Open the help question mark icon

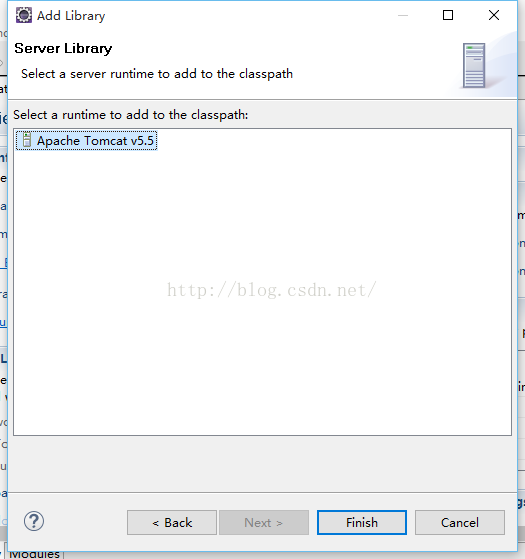(34, 521)
